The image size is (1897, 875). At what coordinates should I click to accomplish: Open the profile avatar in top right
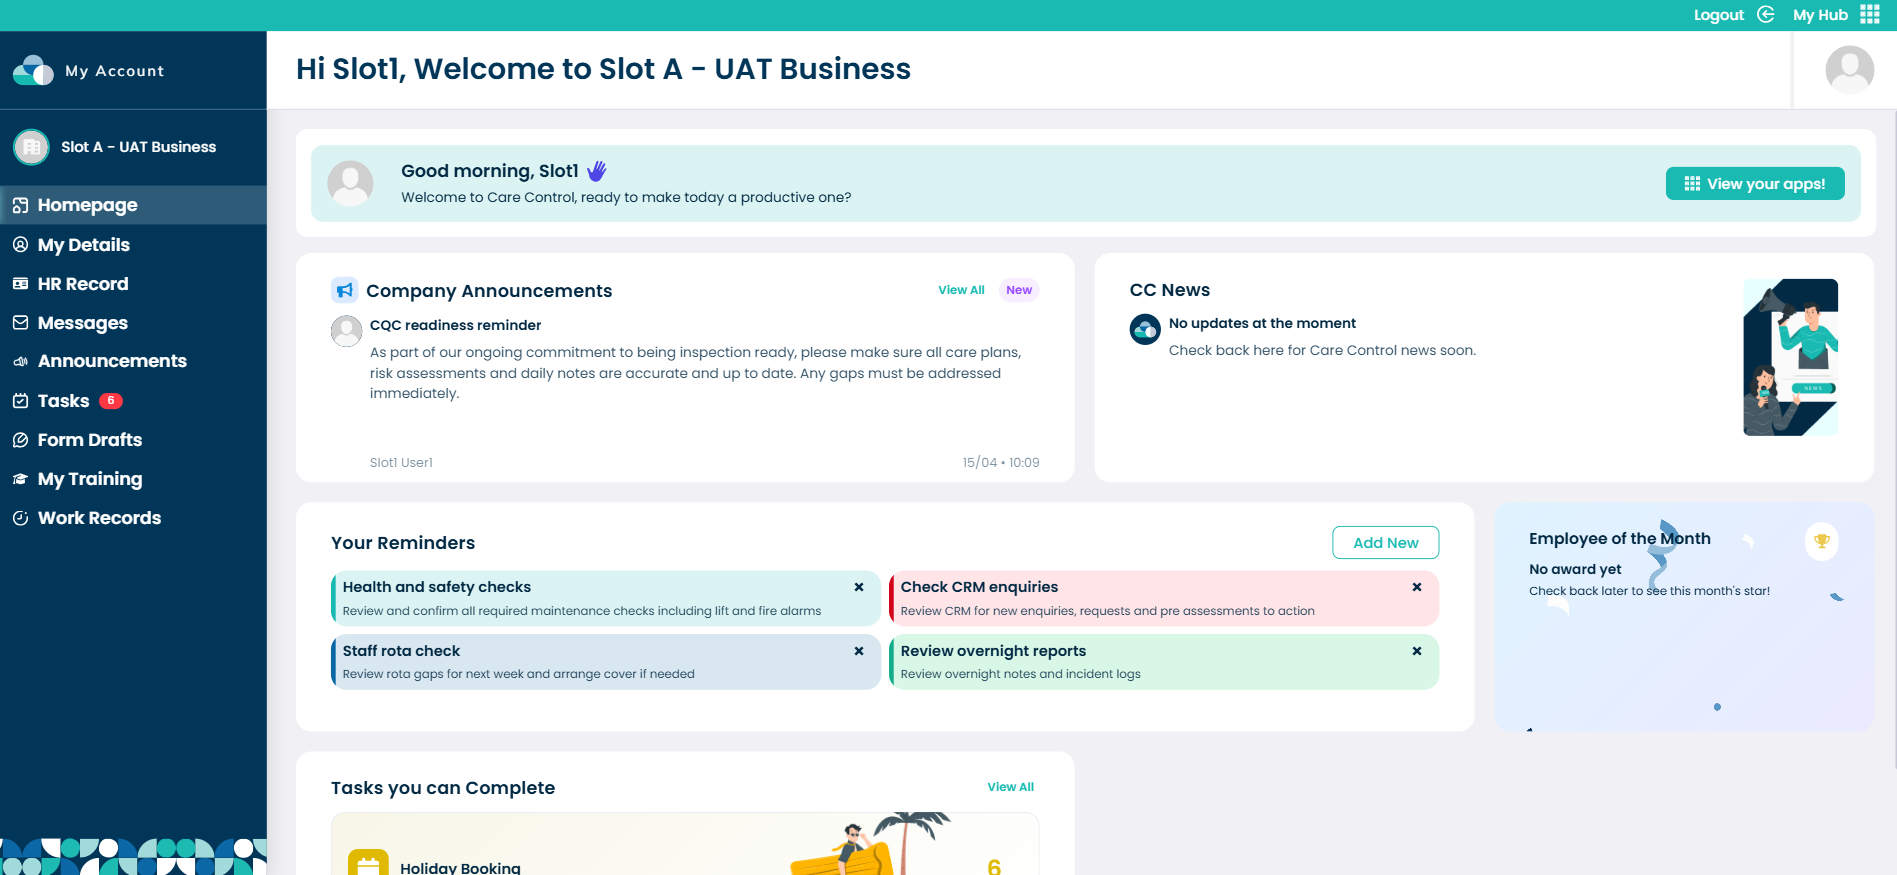[x=1849, y=70]
